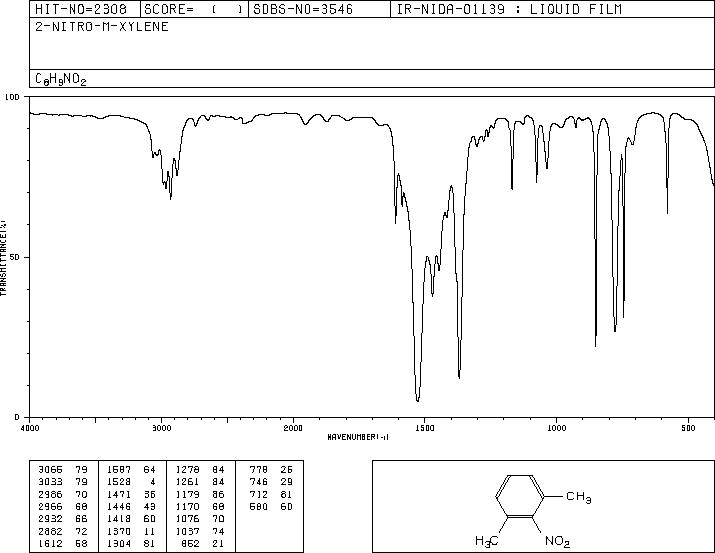Click the 1370 peak table entry
The width and height of the screenshot is (715, 553).
[119, 531]
